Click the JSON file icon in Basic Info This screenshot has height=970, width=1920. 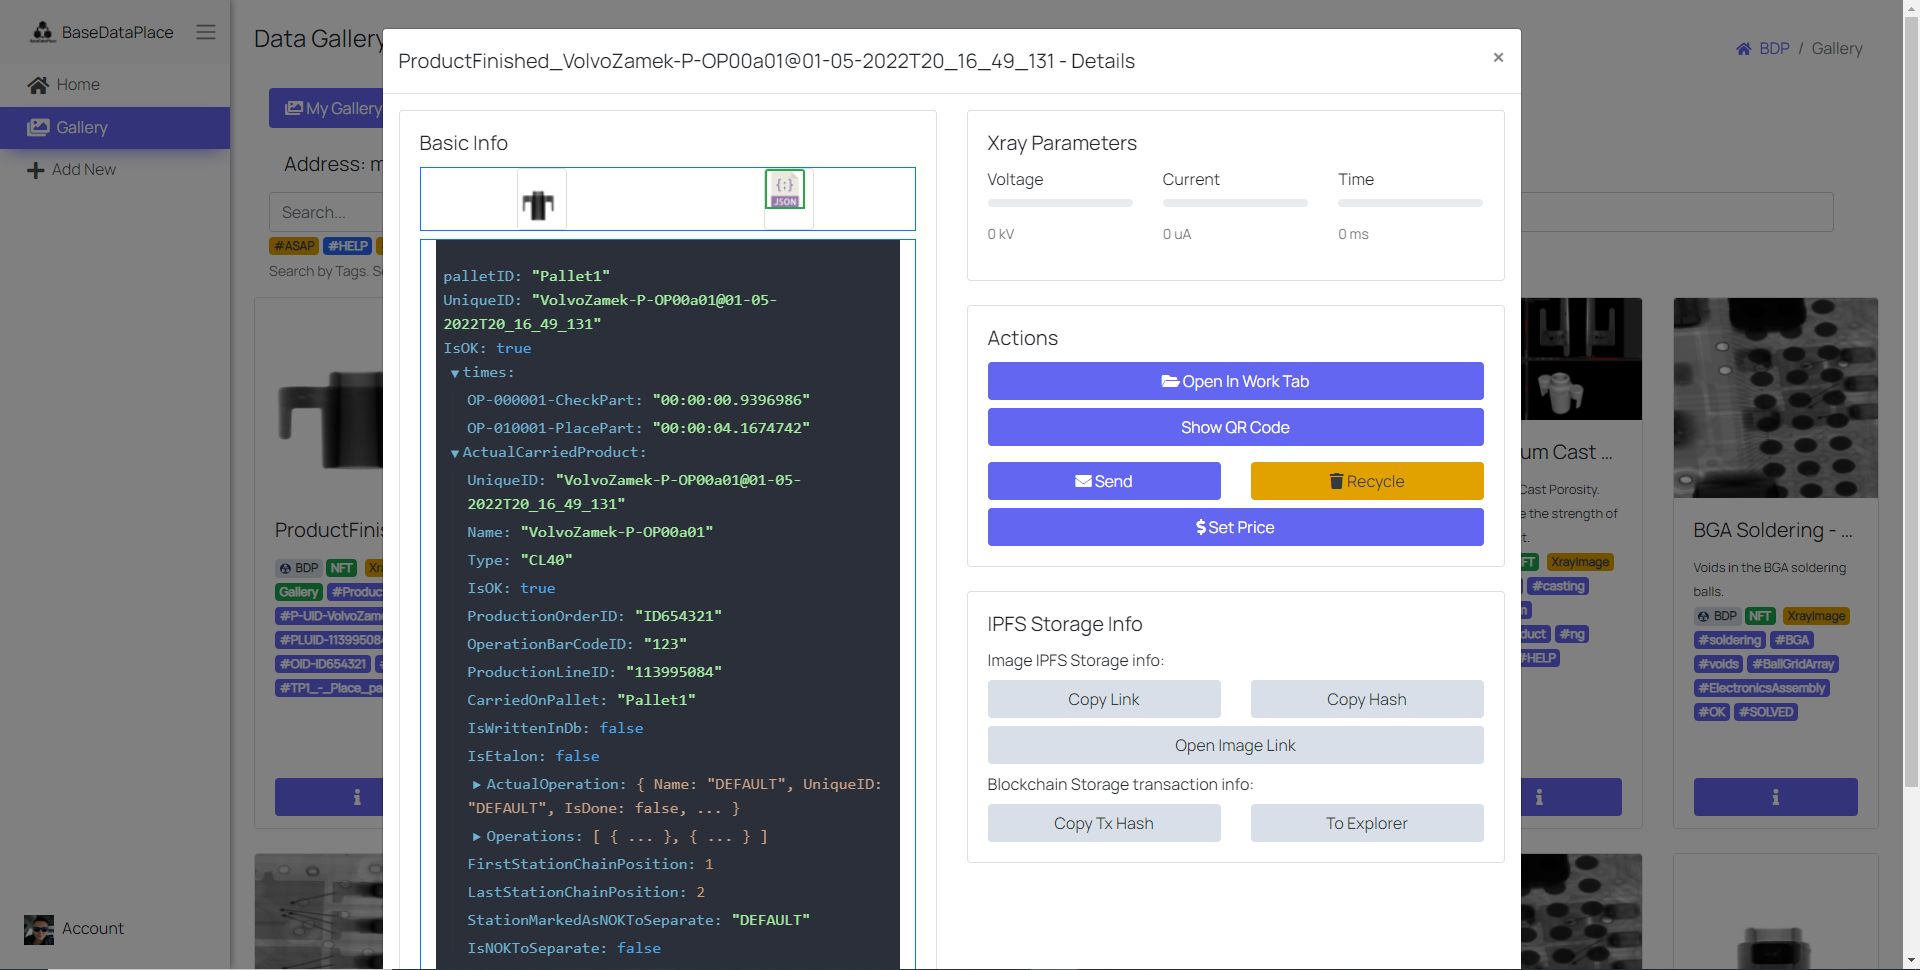click(x=785, y=190)
